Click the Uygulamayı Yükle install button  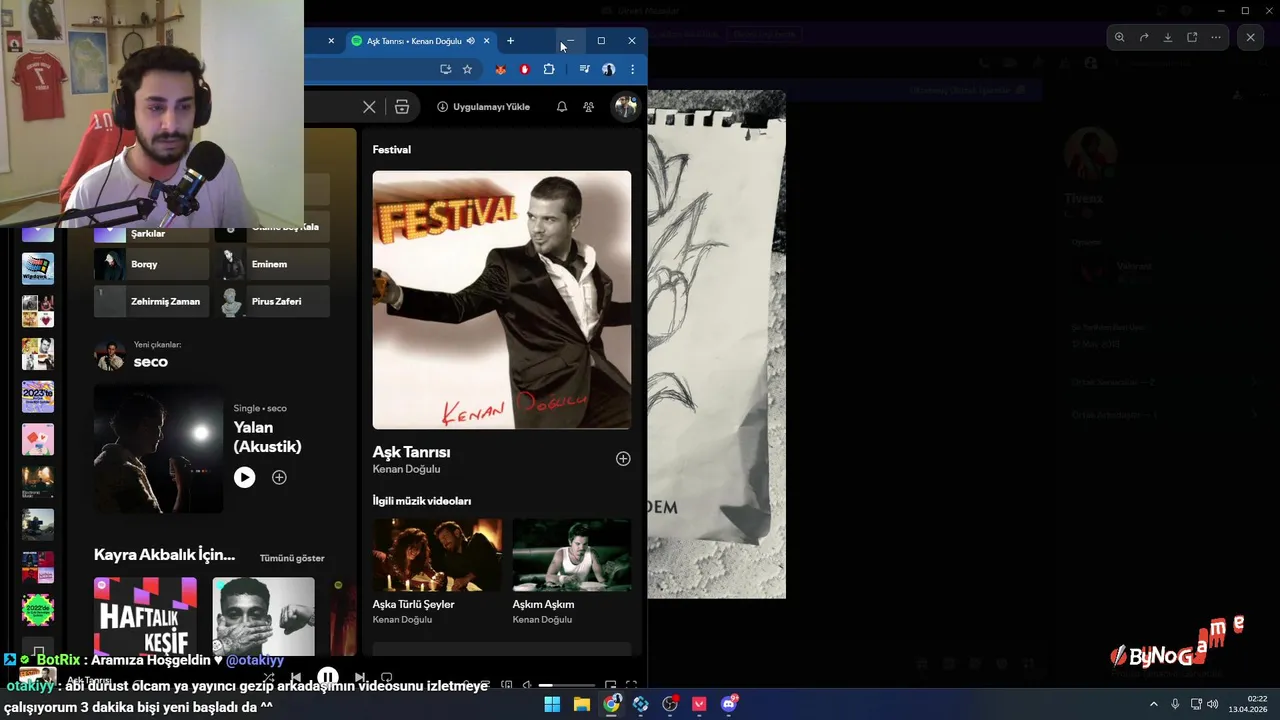483,107
